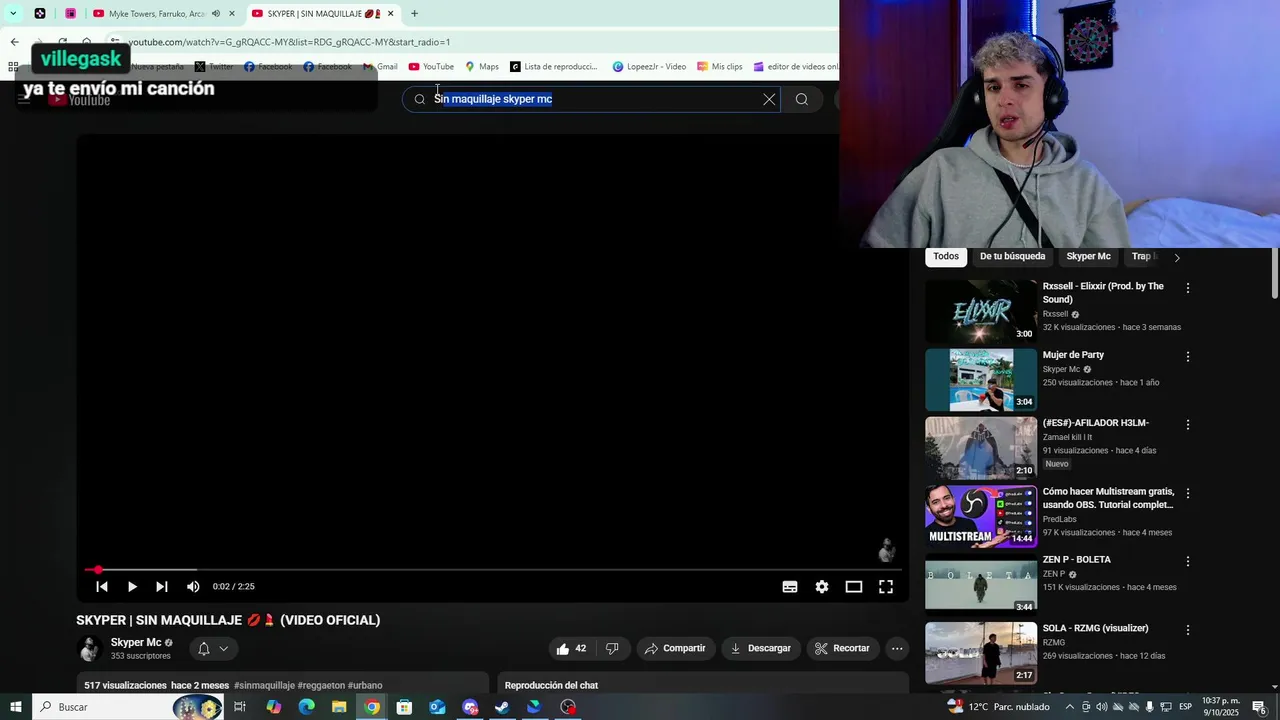Click the YouTube search magnifier button
Image resolution: width=1280 pixels, height=720 pixels.
click(x=802, y=99)
